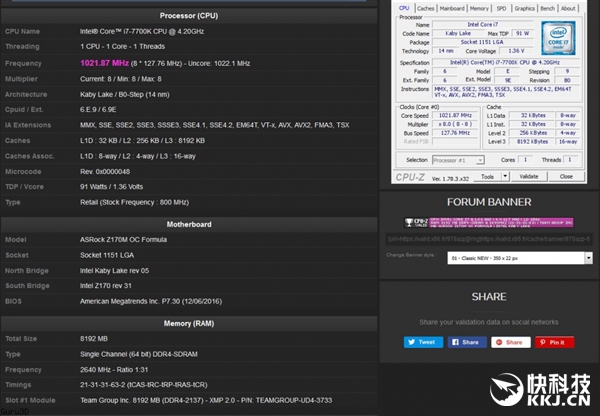
Task: Click the Pinterest logo icon
Action: point(543,342)
